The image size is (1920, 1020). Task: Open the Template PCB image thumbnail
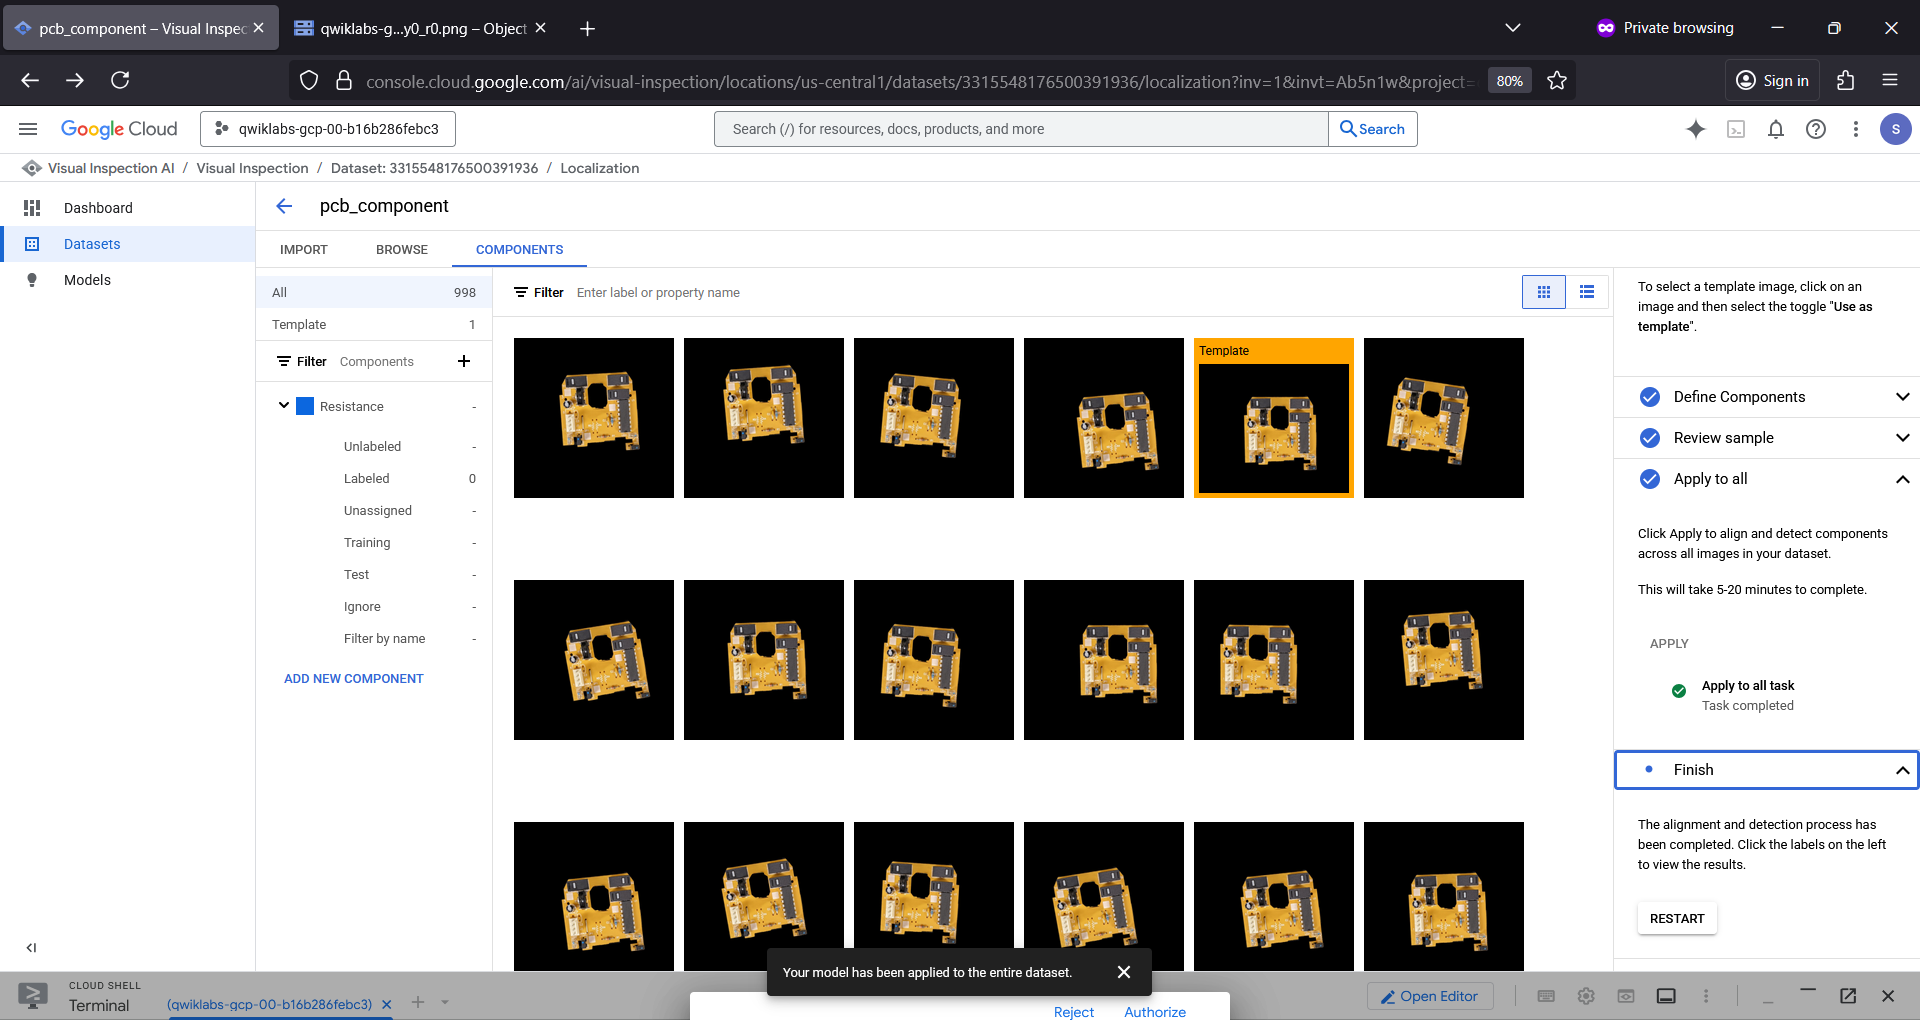click(1274, 418)
